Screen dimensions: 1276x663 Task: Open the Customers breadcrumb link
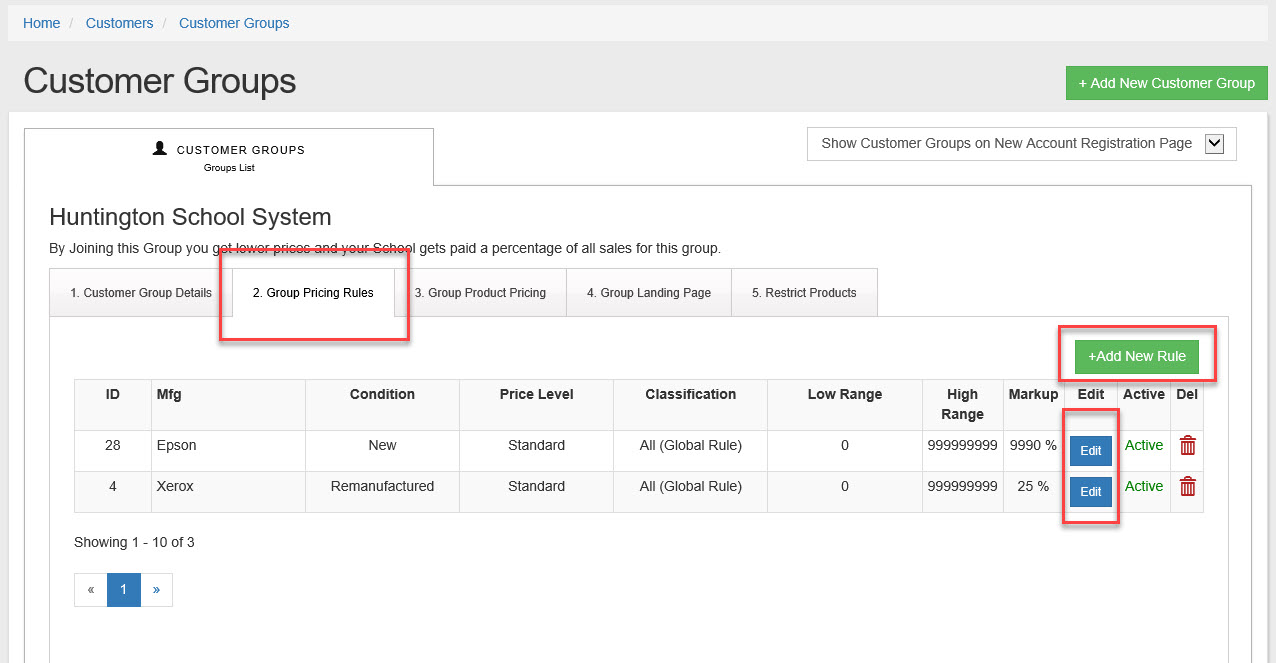(x=119, y=23)
